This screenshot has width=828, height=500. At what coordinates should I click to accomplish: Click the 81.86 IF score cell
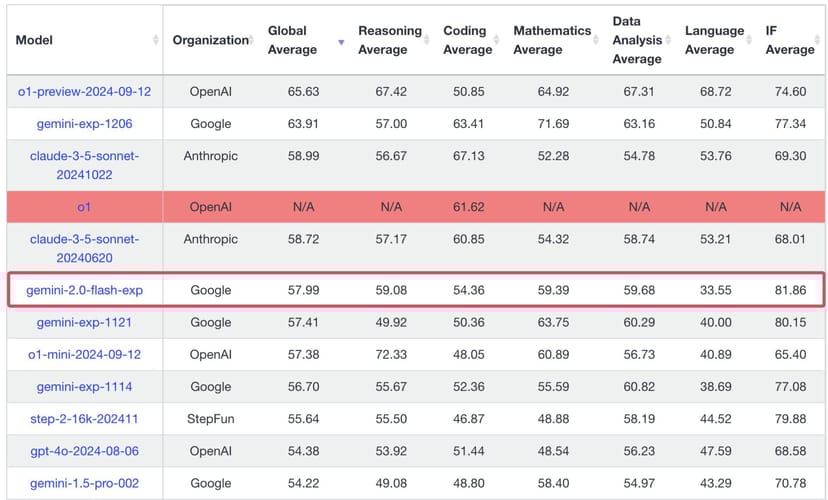pyautogui.click(x=790, y=290)
